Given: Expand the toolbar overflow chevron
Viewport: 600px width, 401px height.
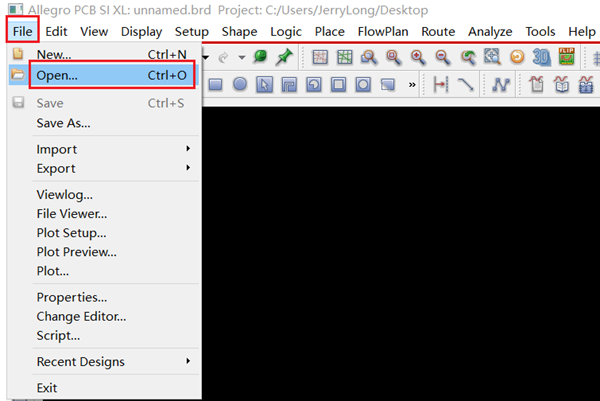Looking at the screenshot, I should click(413, 85).
